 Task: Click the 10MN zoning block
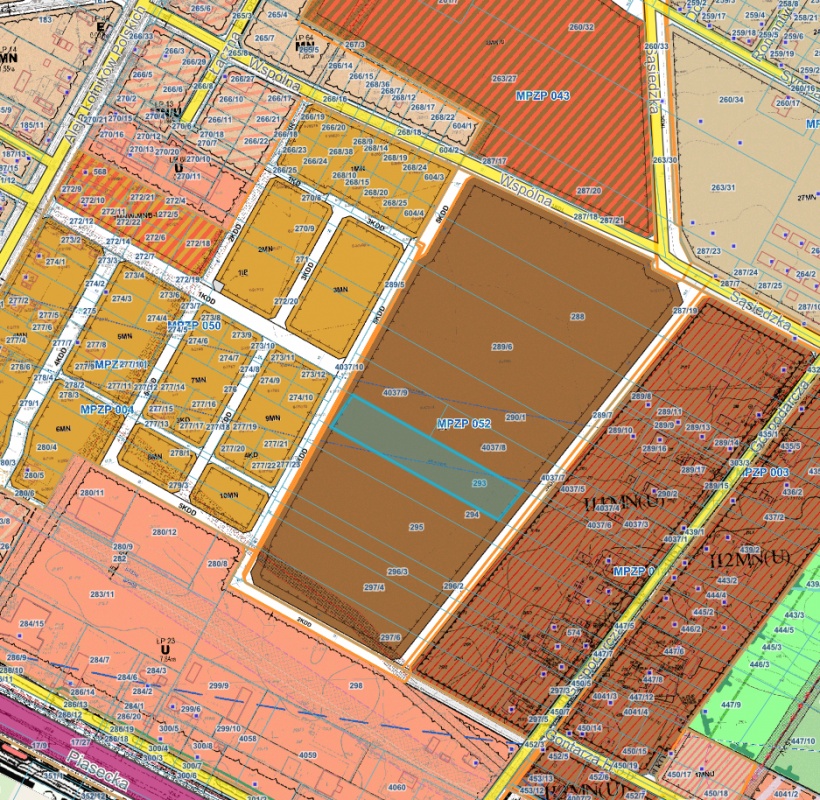pyautogui.click(x=229, y=495)
